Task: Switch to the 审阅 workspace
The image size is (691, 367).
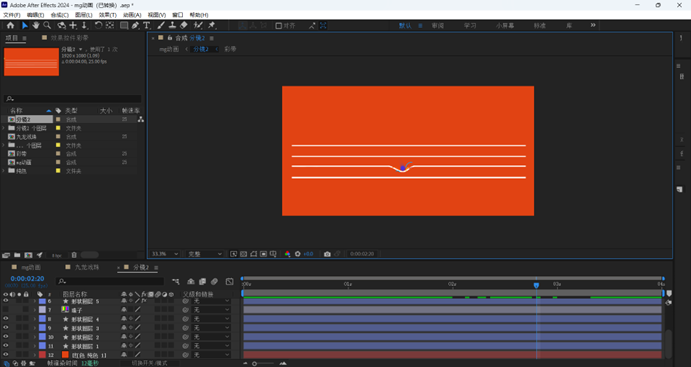Action: click(438, 26)
